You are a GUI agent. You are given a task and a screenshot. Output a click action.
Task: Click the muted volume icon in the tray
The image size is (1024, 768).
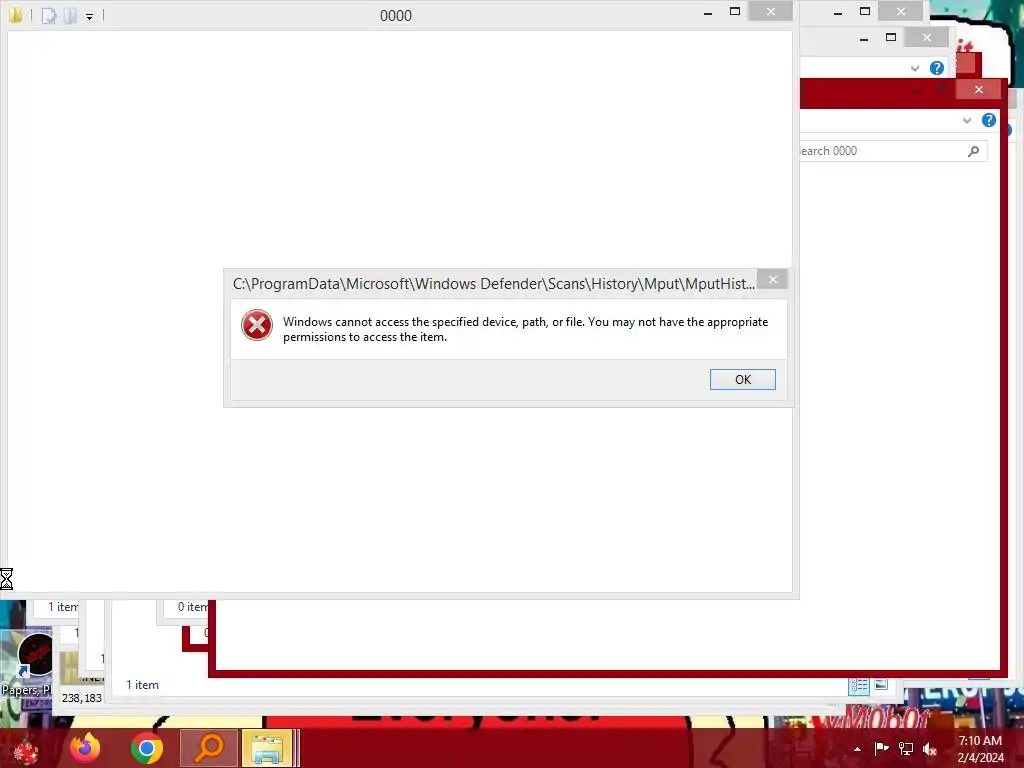point(930,750)
